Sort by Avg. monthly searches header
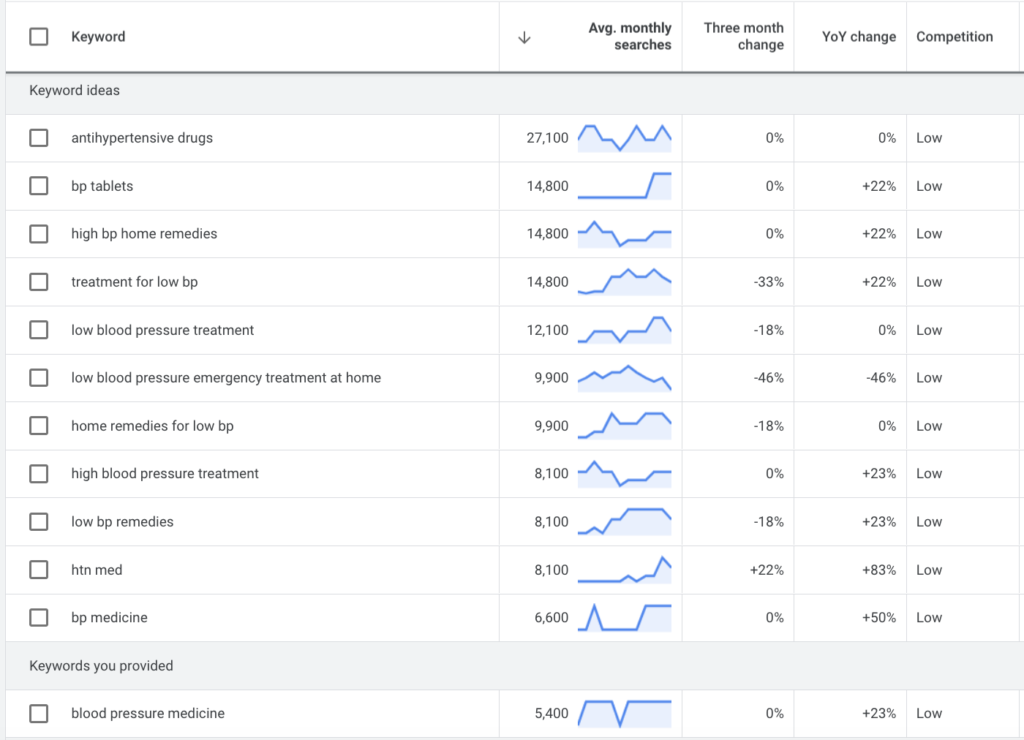This screenshot has height=740, width=1024. tap(630, 37)
